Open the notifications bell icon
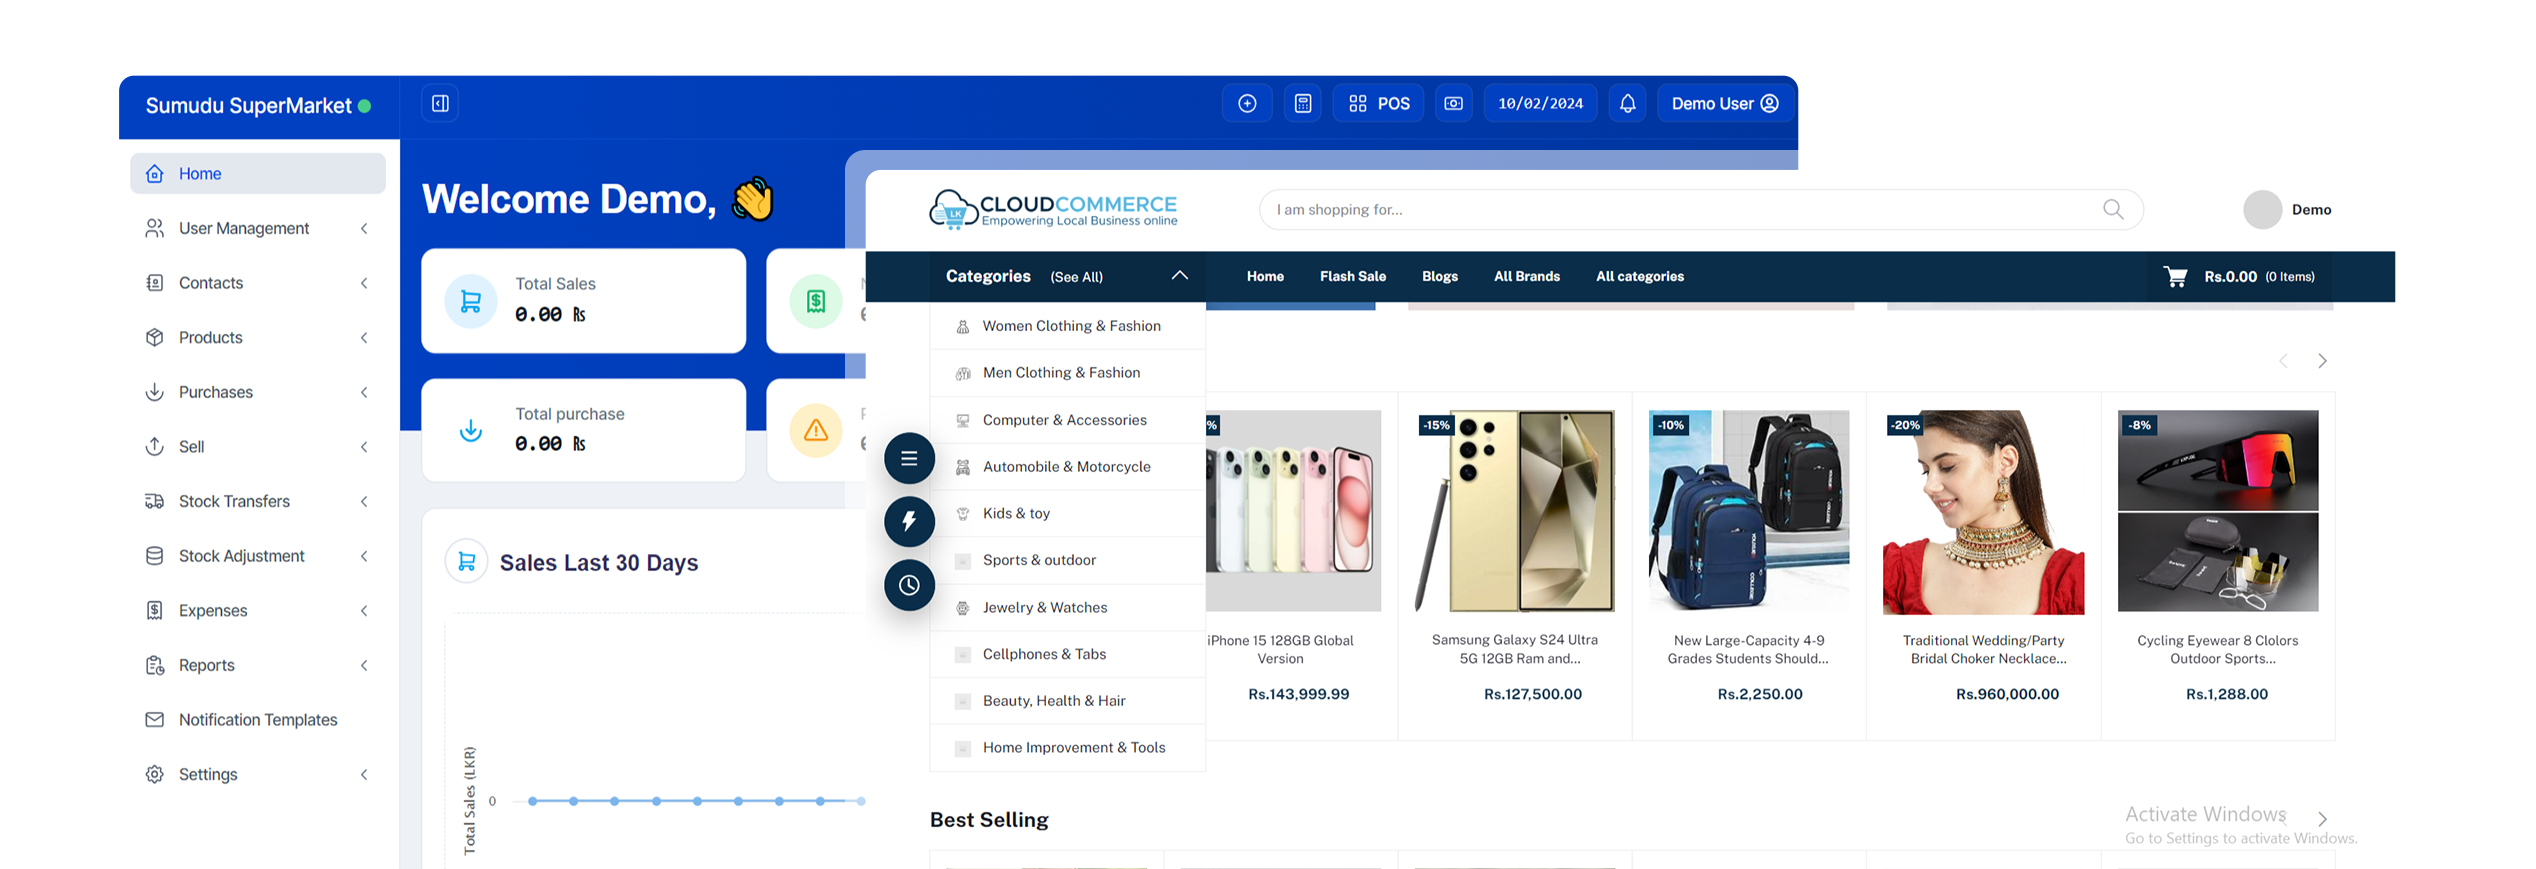The width and height of the screenshot is (2536, 869). (x=1627, y=103)
